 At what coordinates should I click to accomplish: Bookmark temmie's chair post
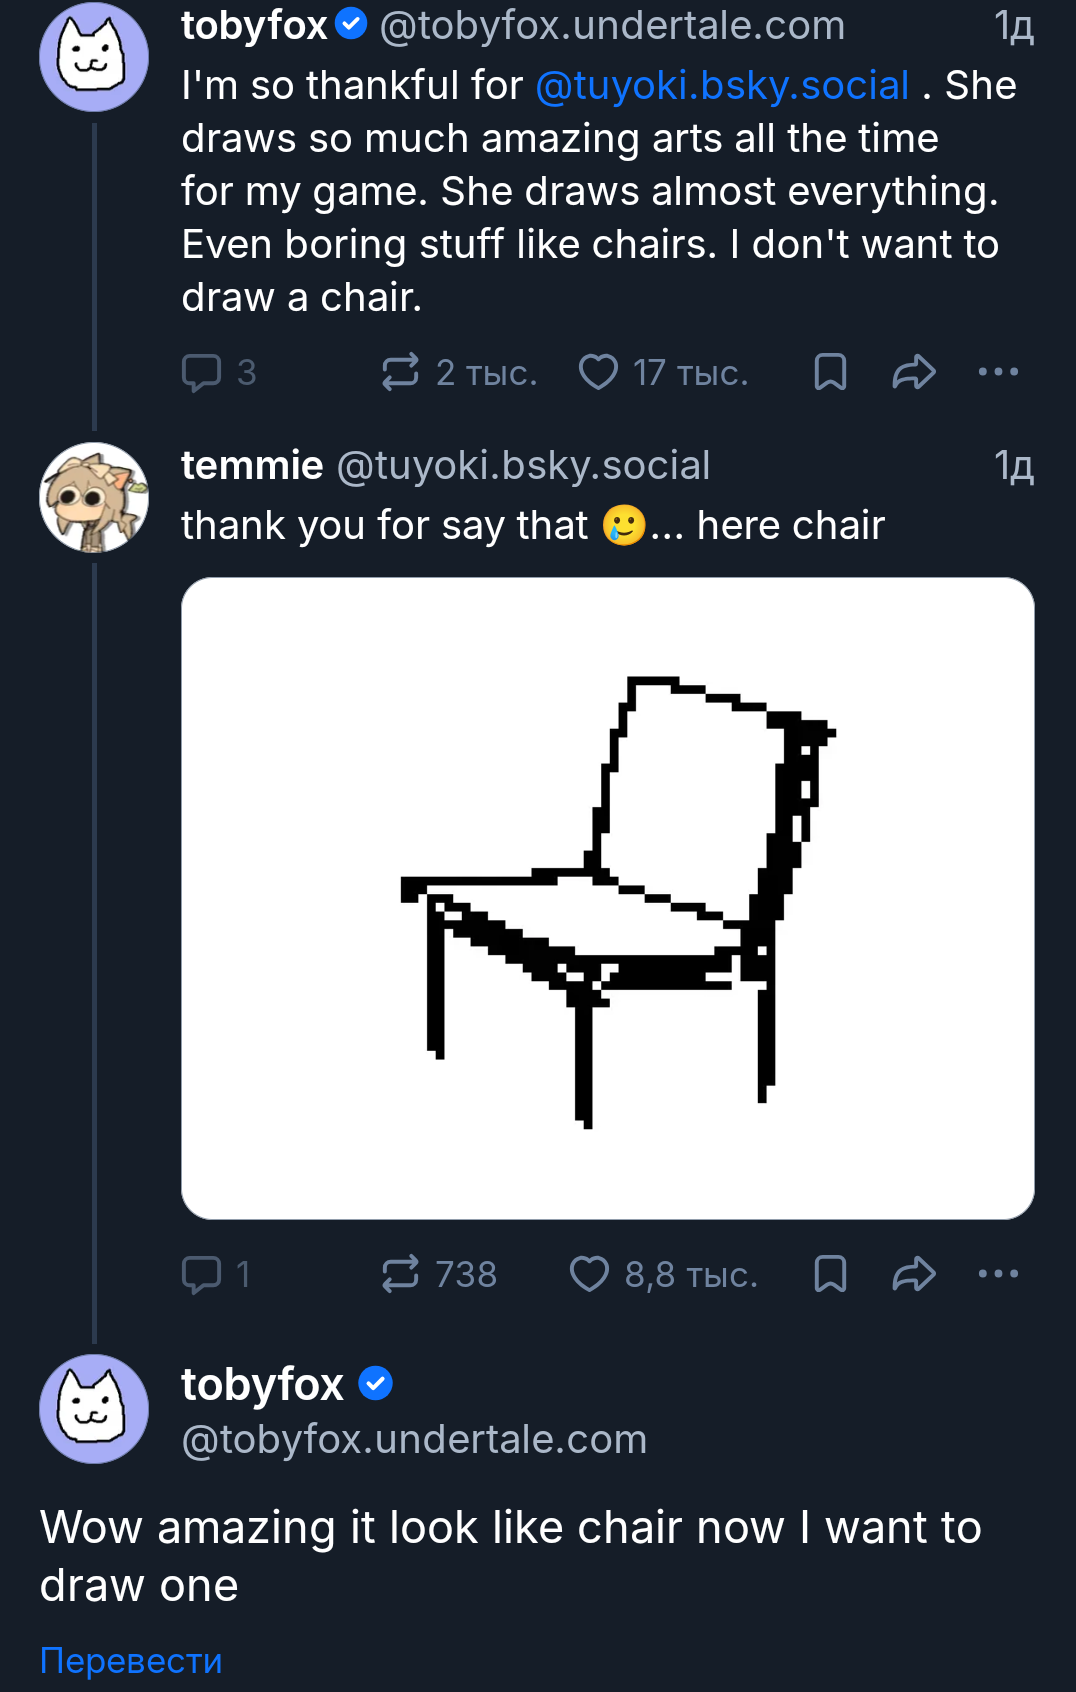(830, 1274)
